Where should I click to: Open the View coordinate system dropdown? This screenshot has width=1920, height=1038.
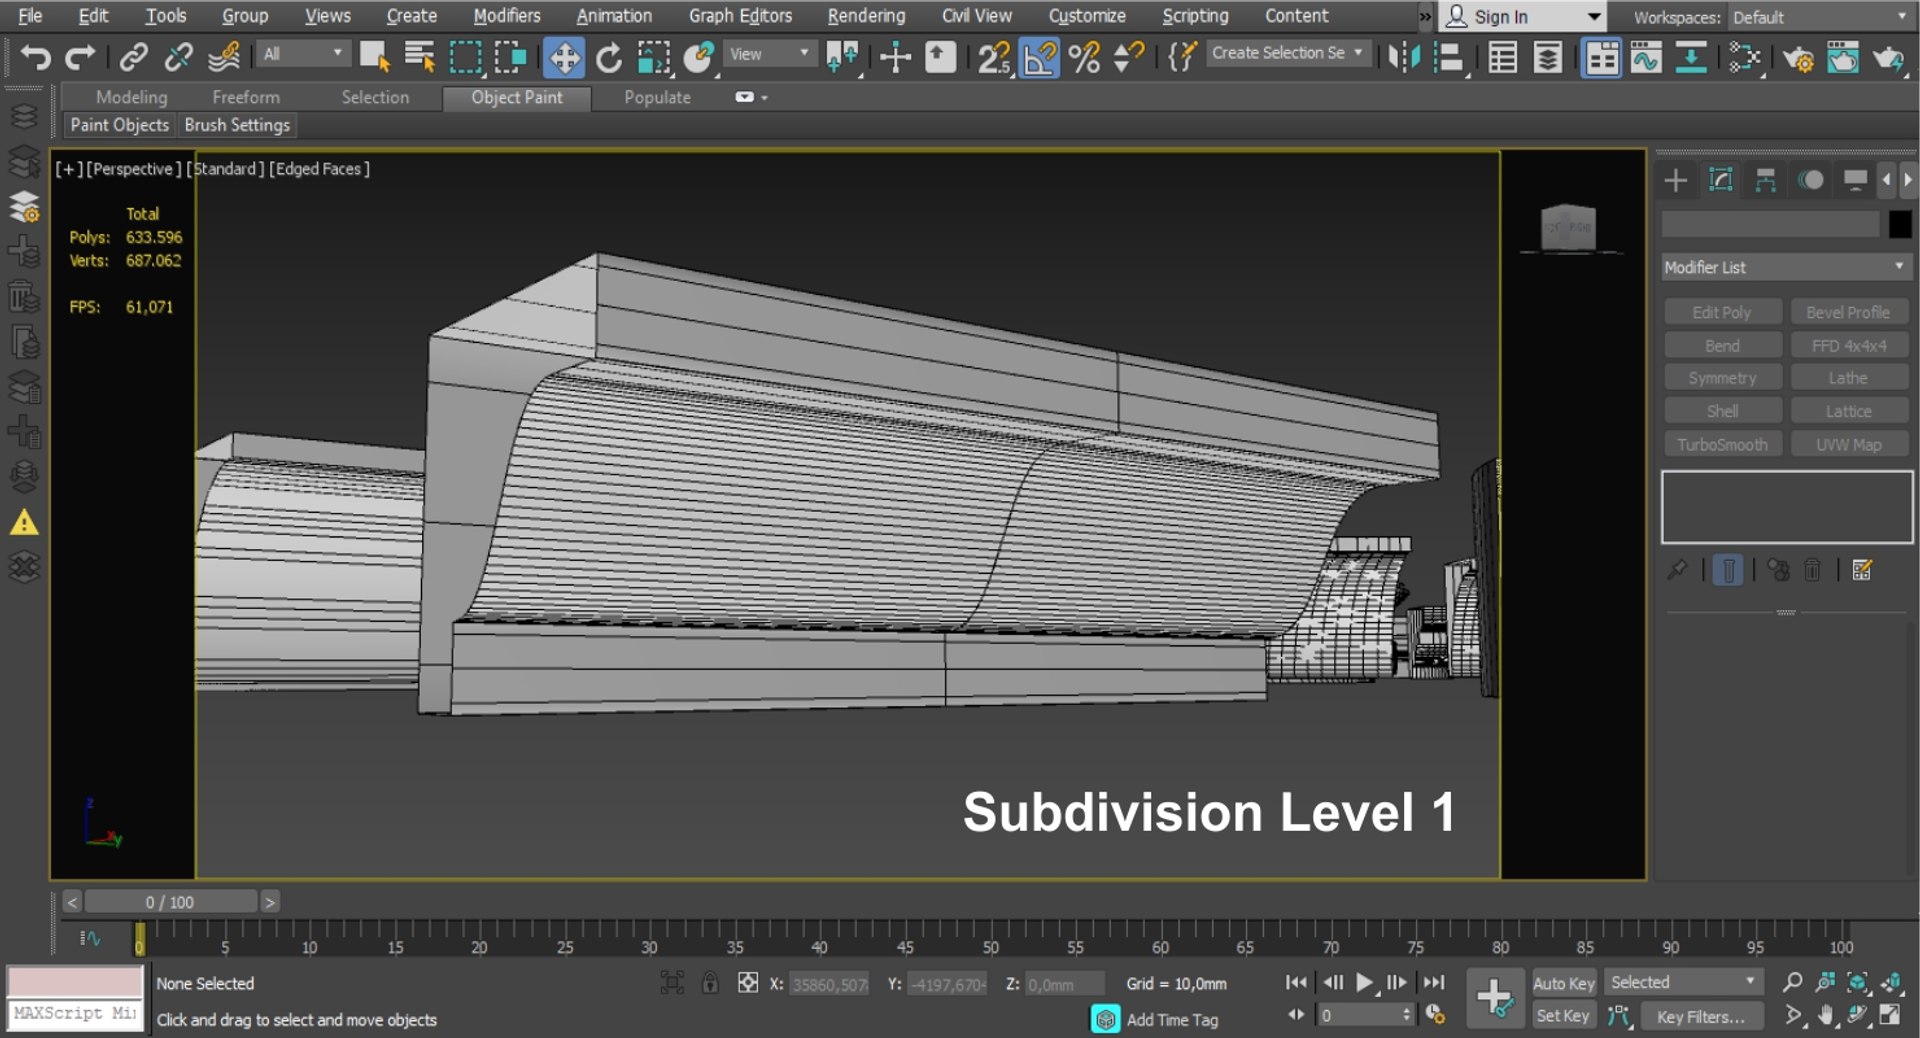769,54
